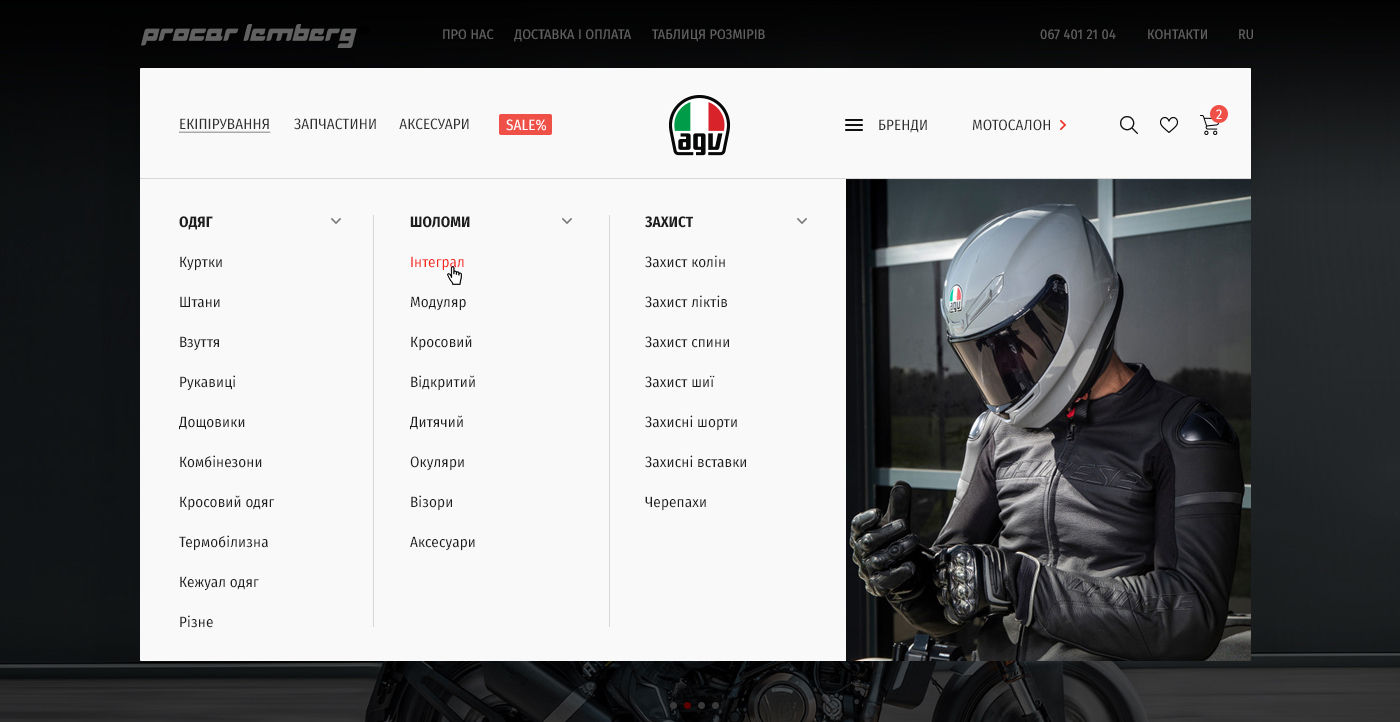Open the Доставка і оплата page

click(x=572, y=34)
